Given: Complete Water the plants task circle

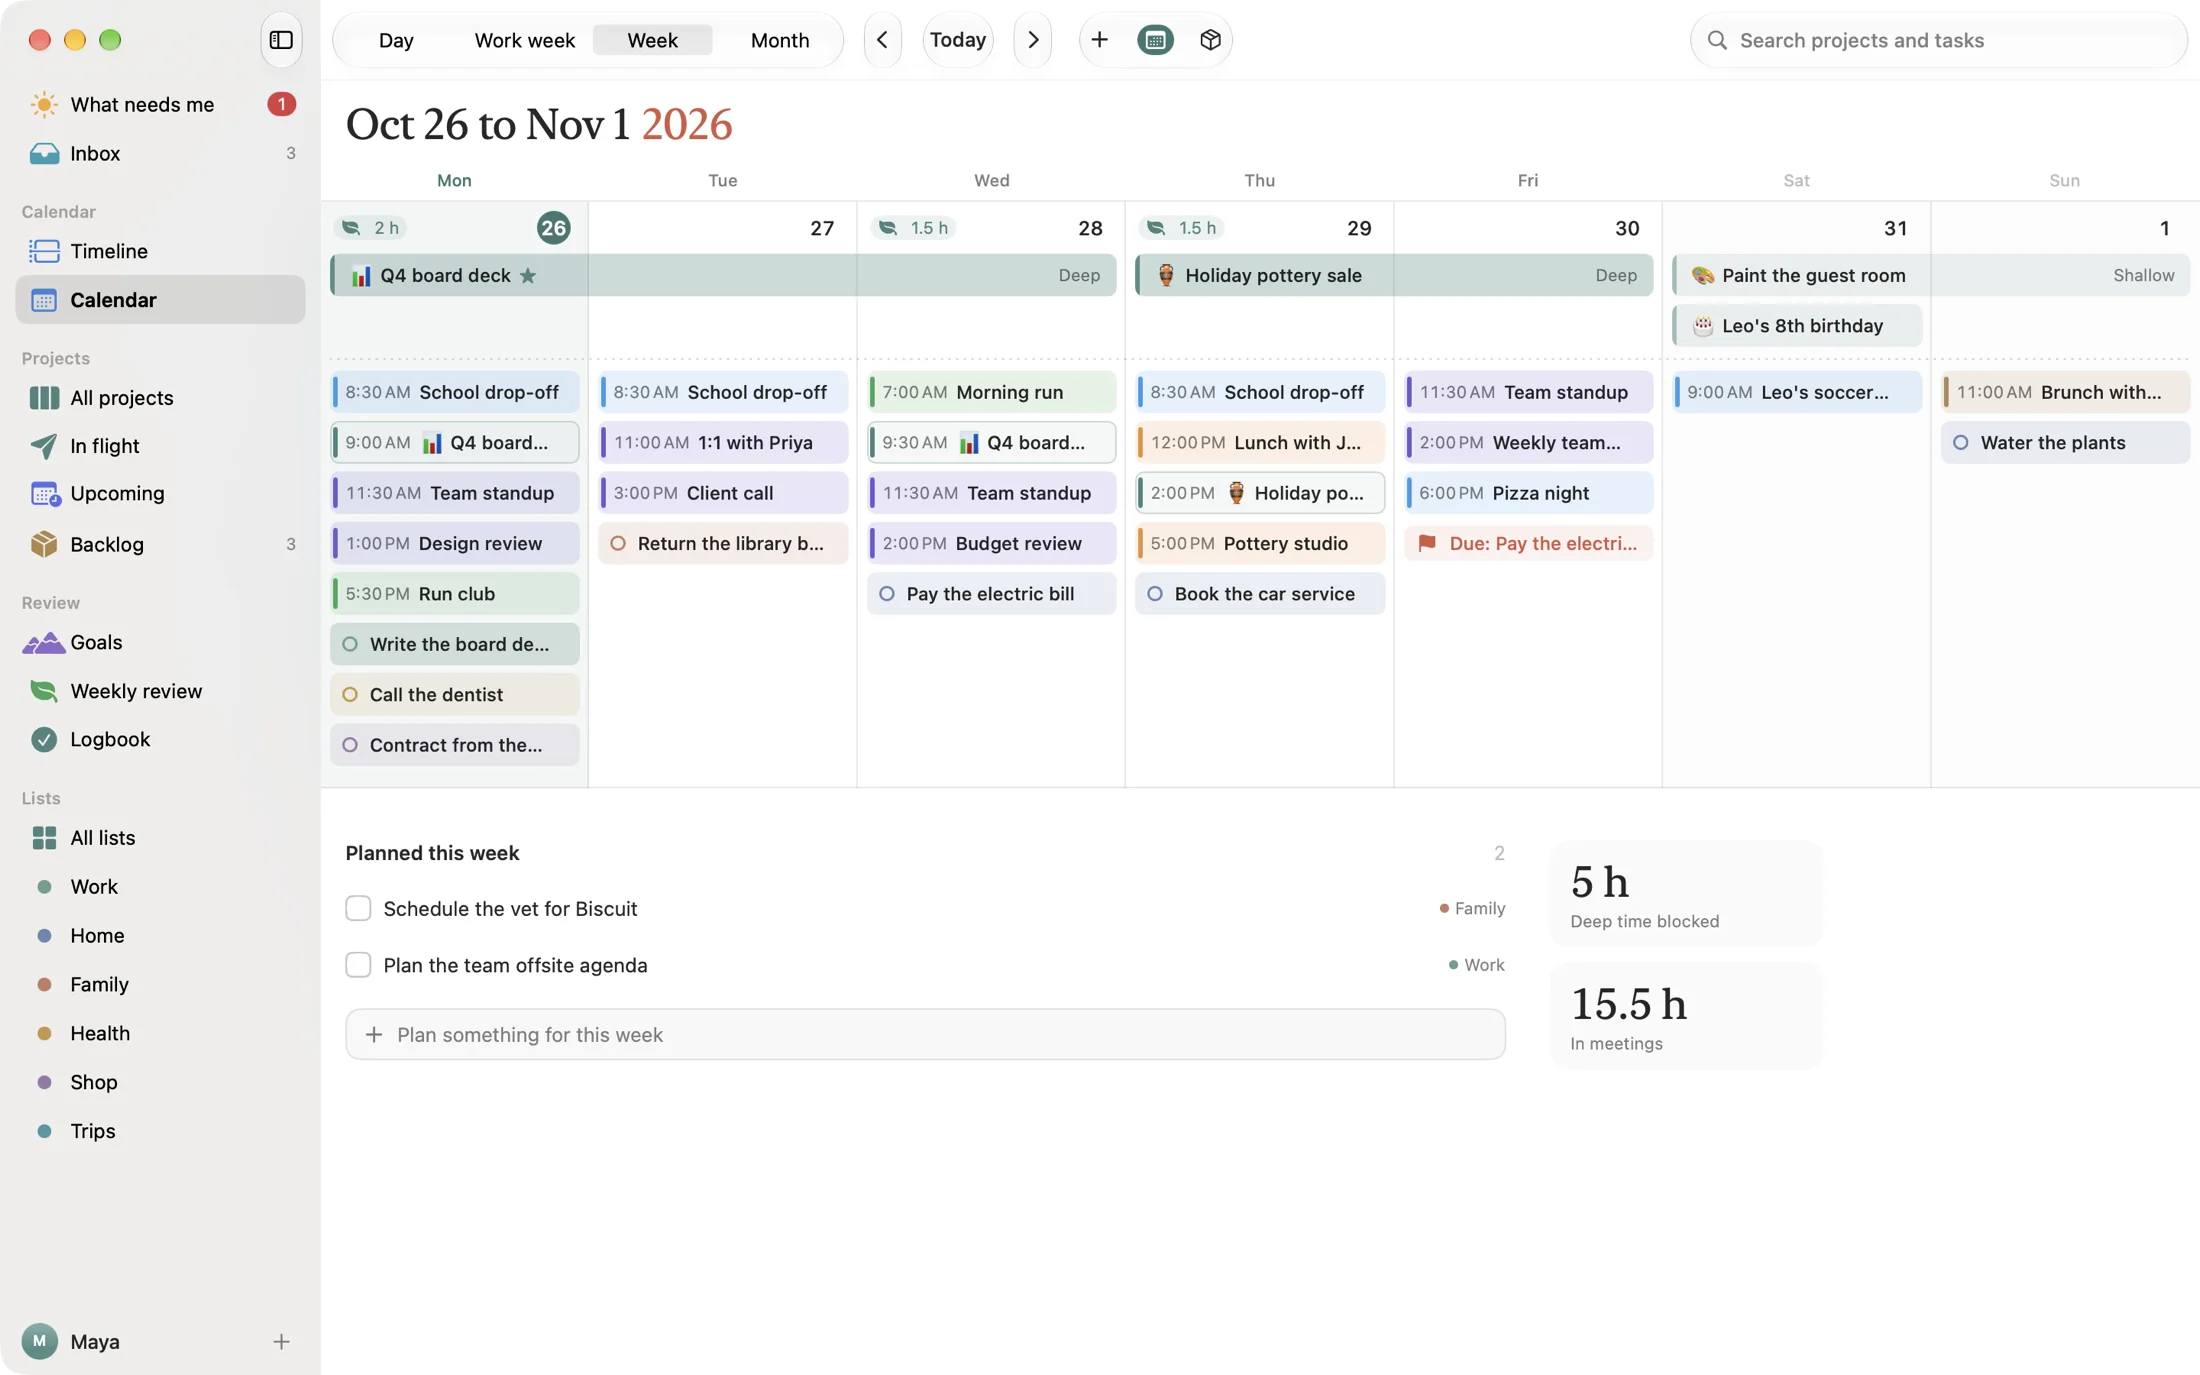Looking at the screenshot, I should (1960, 442).
